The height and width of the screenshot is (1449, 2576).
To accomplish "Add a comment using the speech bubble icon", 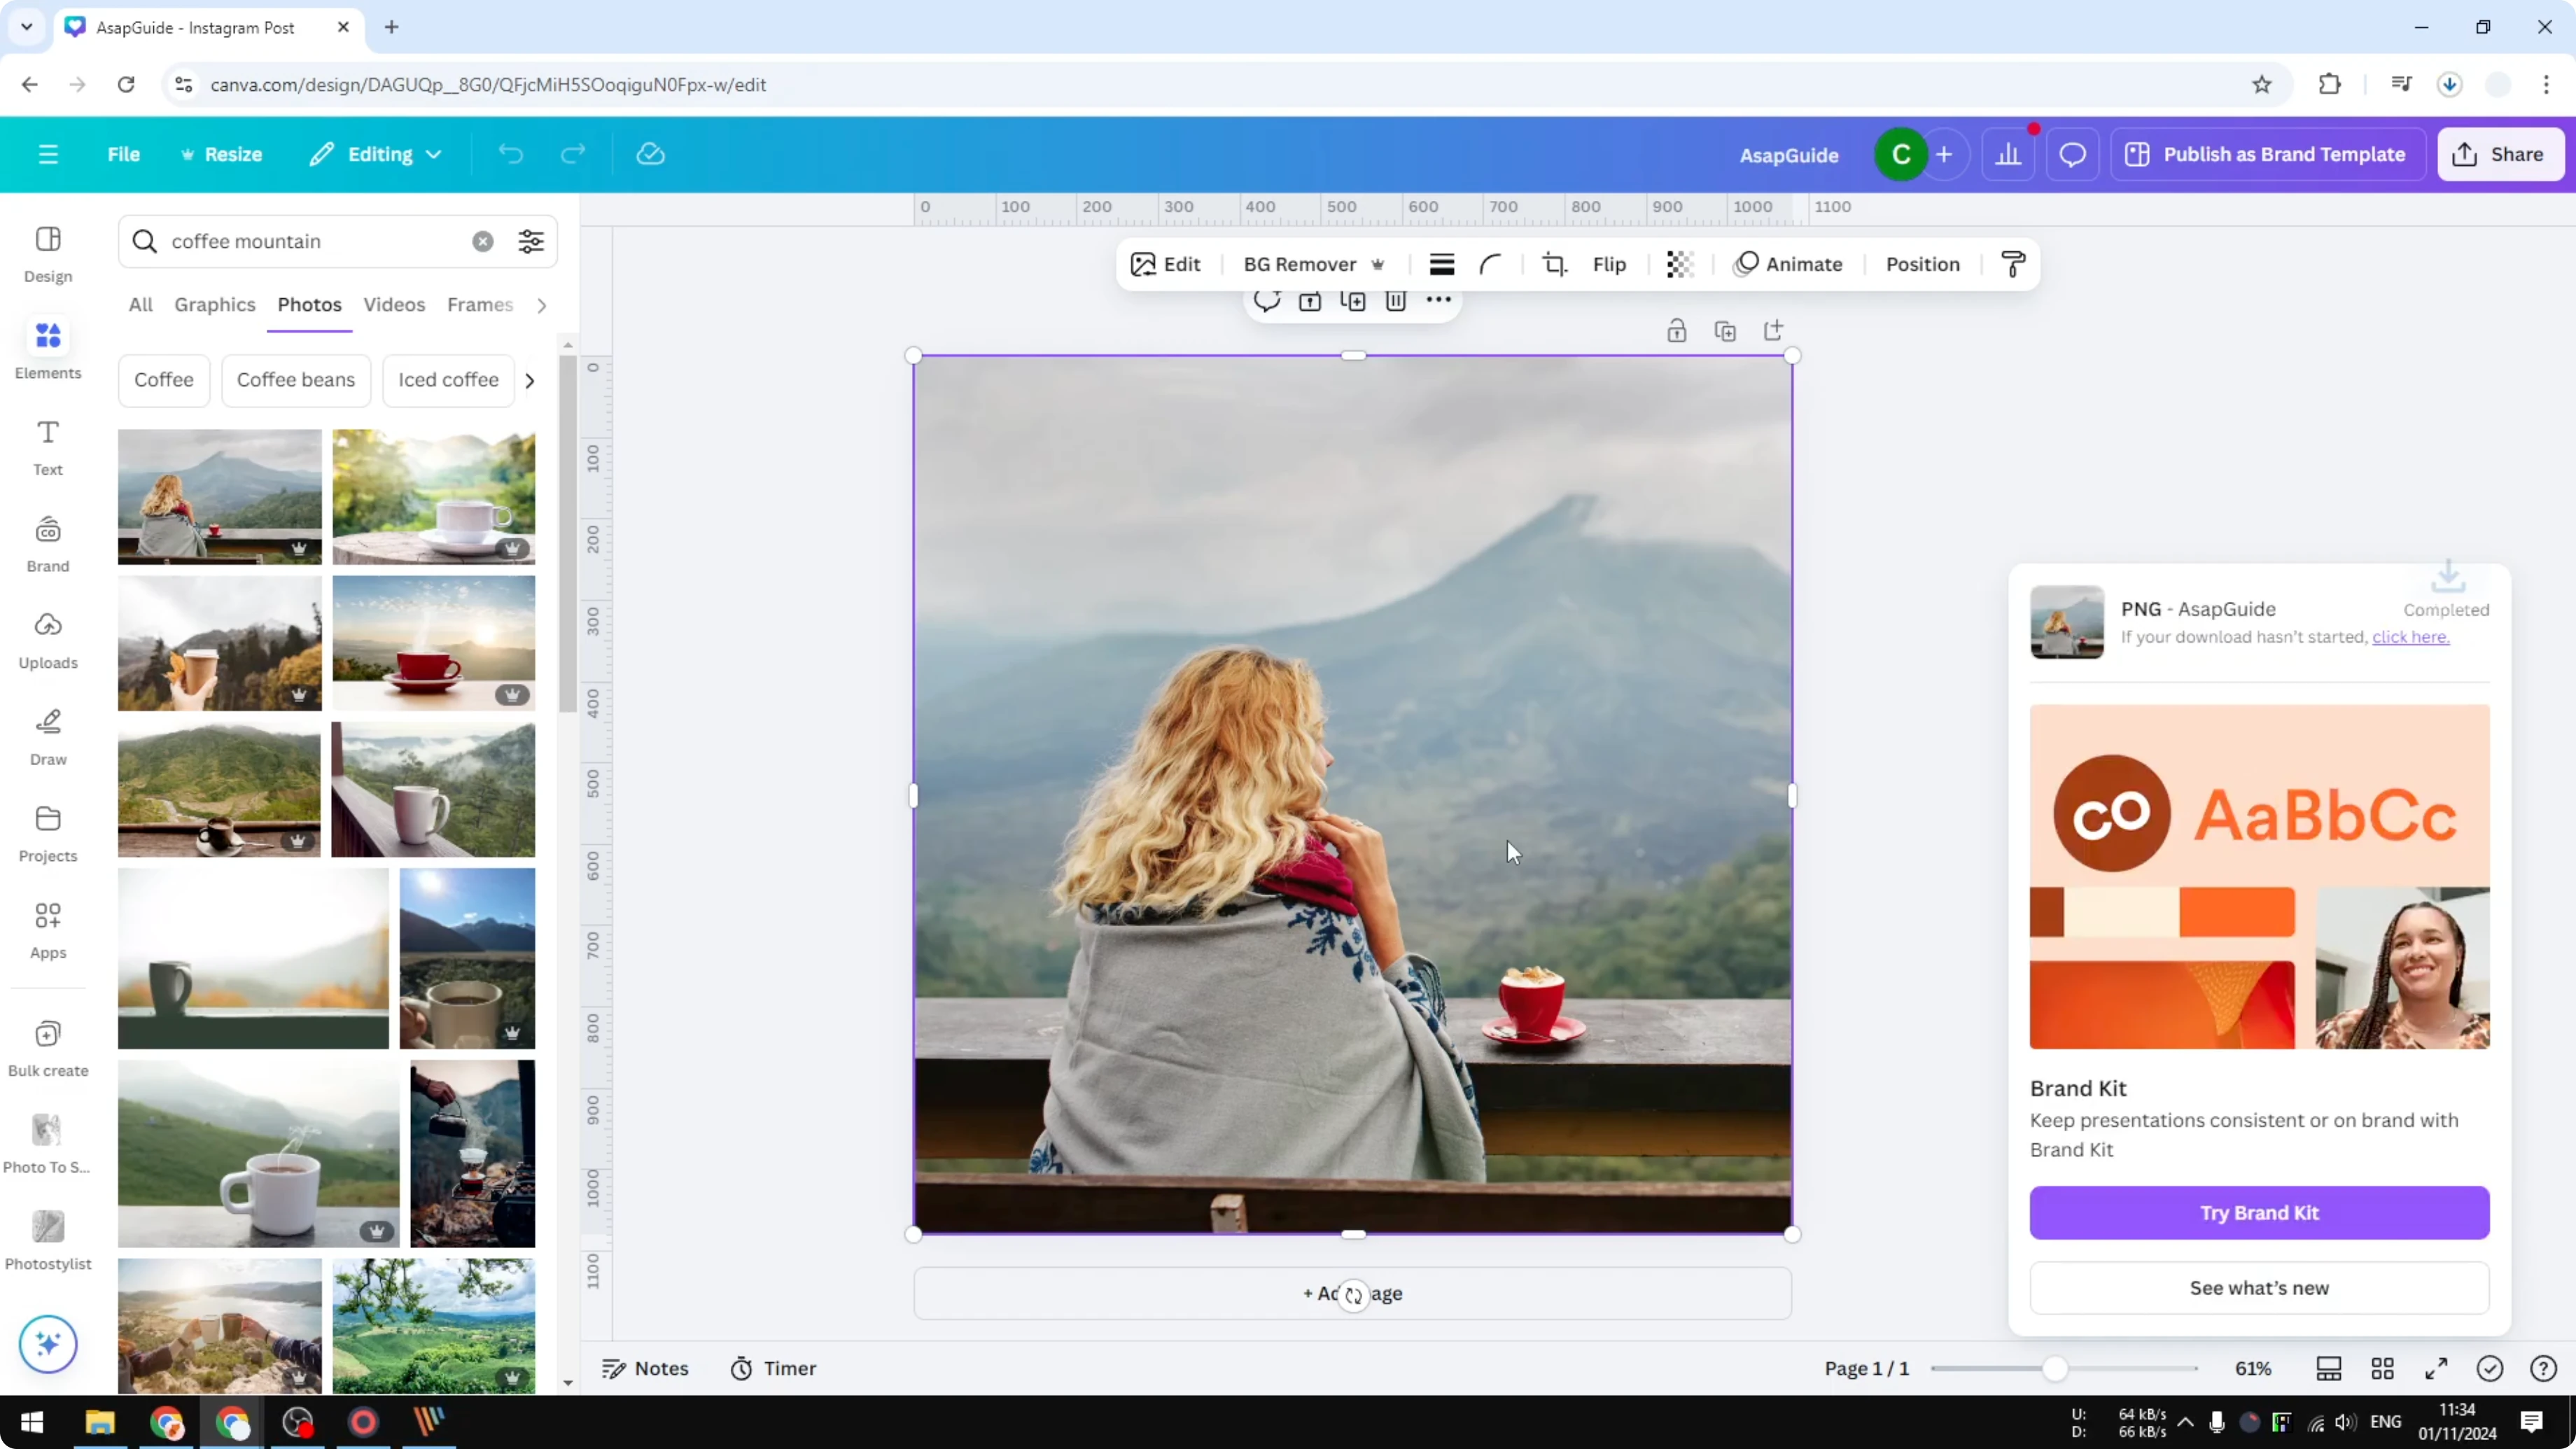I will [x=1266, y=301].
